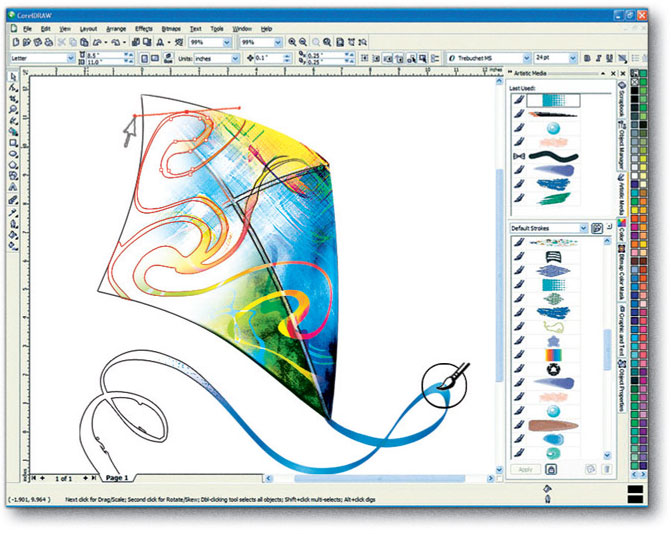Open the 24 pt font size dropdown
Image resolution: width=671 pixels, height=534 pixels.
coord(573,58)
